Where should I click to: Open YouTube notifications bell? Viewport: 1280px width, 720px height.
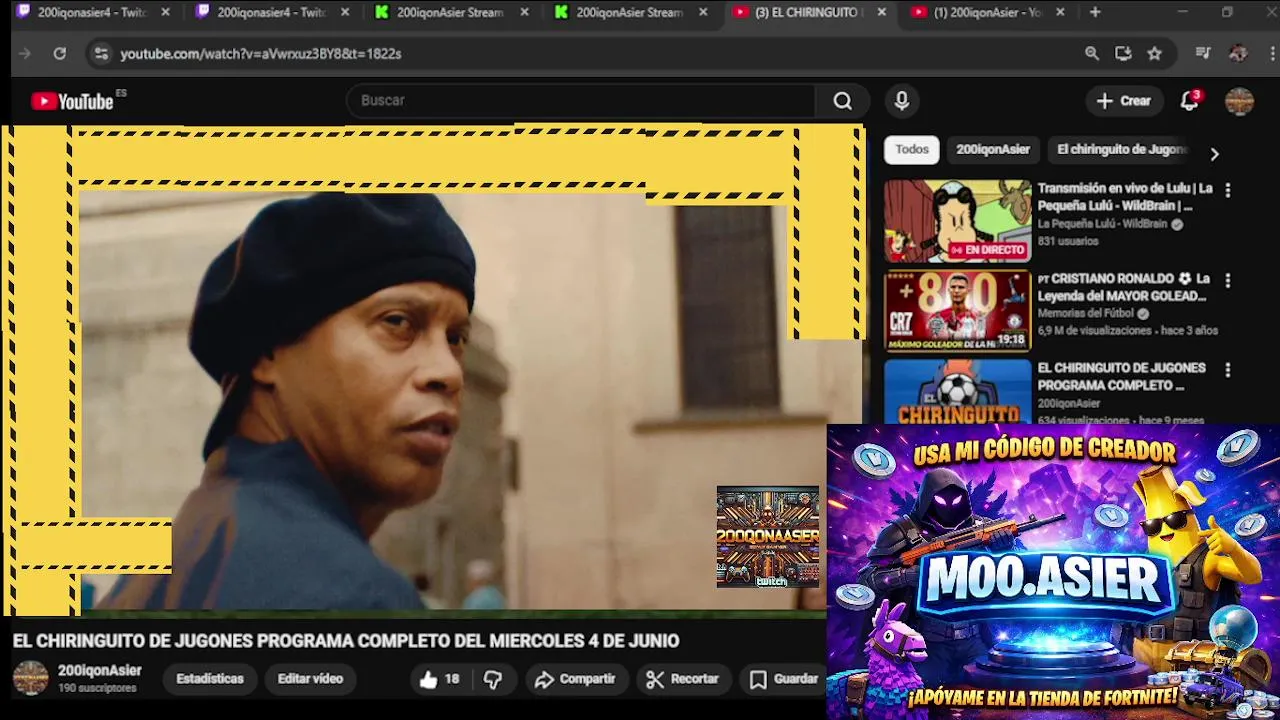coord(1189,101)
